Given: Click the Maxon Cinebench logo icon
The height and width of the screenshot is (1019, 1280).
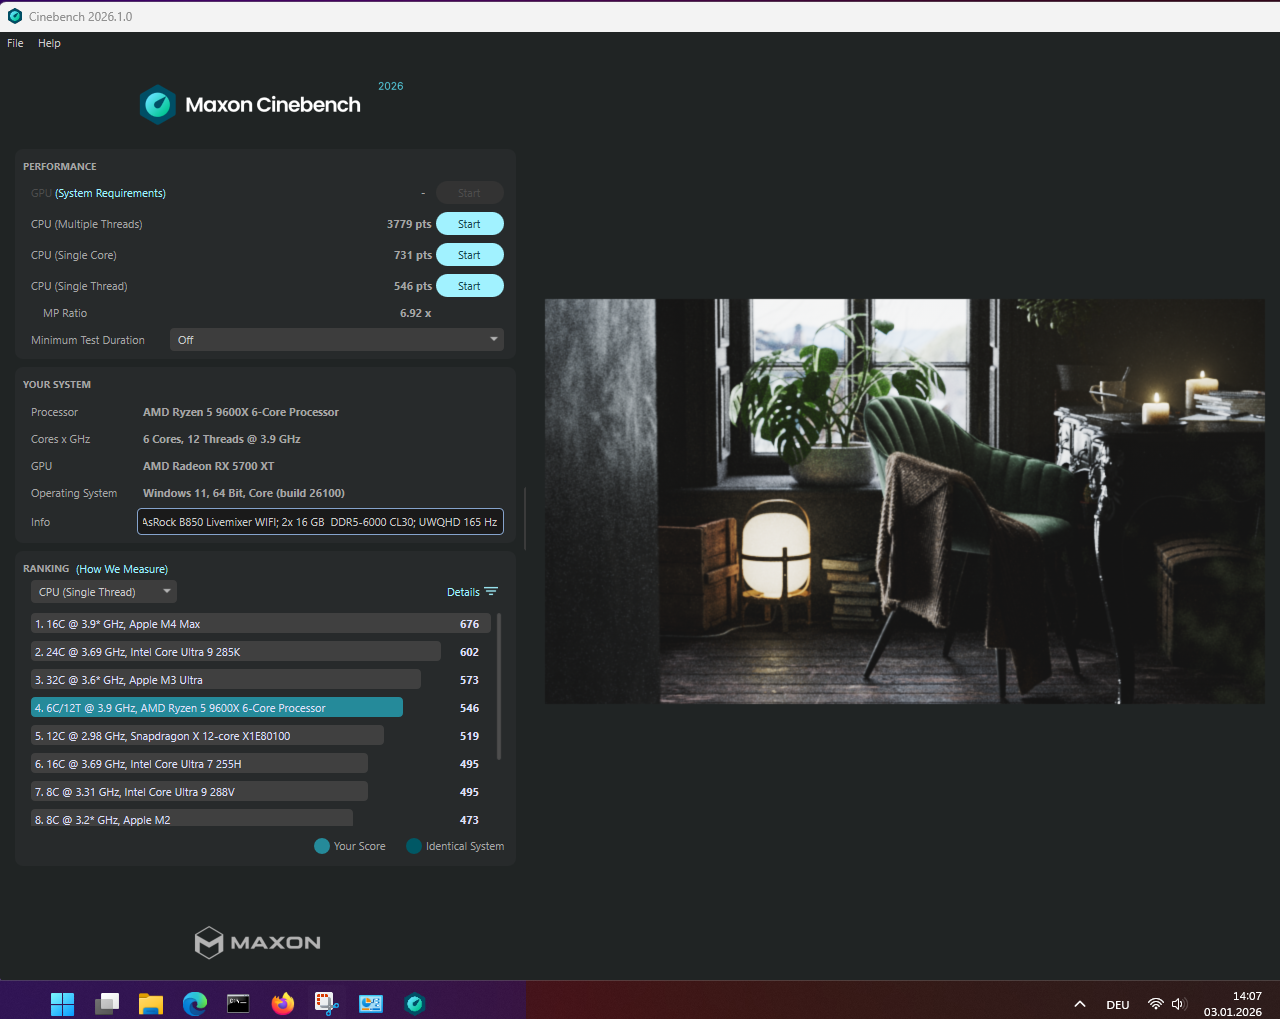Looking at the screenshot, I should [x=158, y=104].
